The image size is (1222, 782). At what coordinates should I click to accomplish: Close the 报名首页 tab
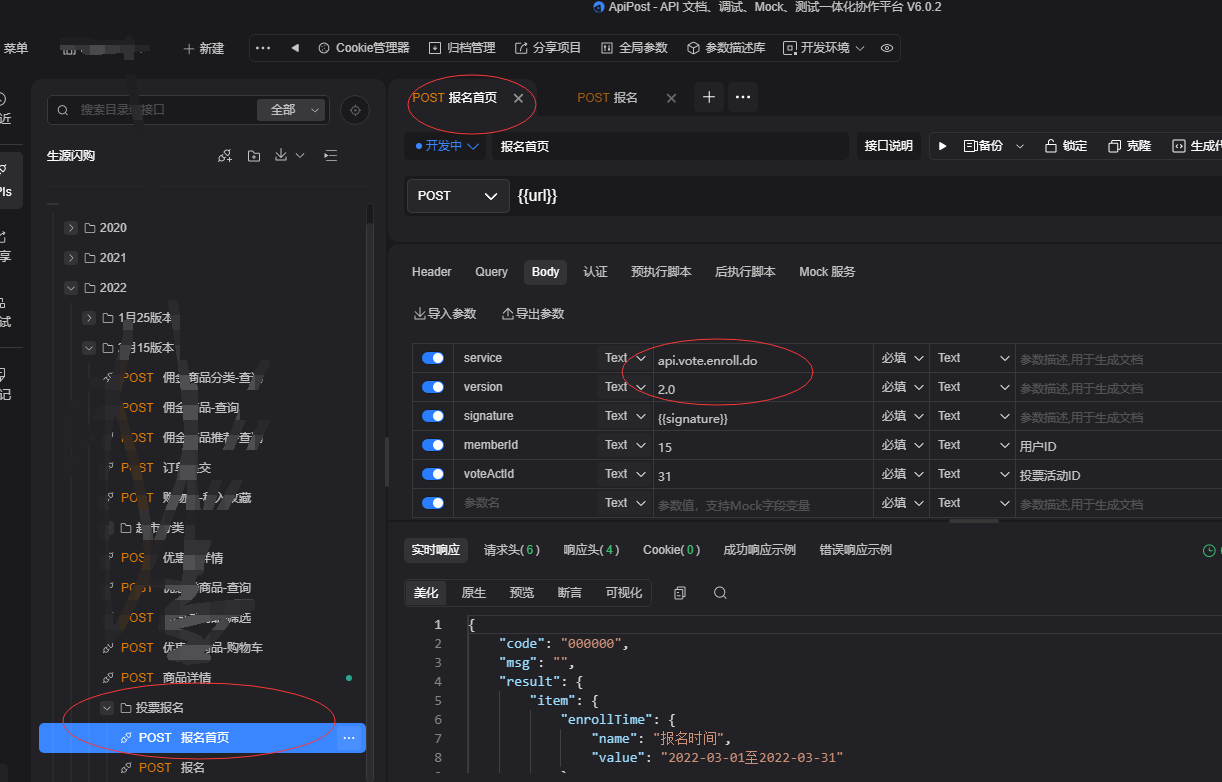[518, 98]
